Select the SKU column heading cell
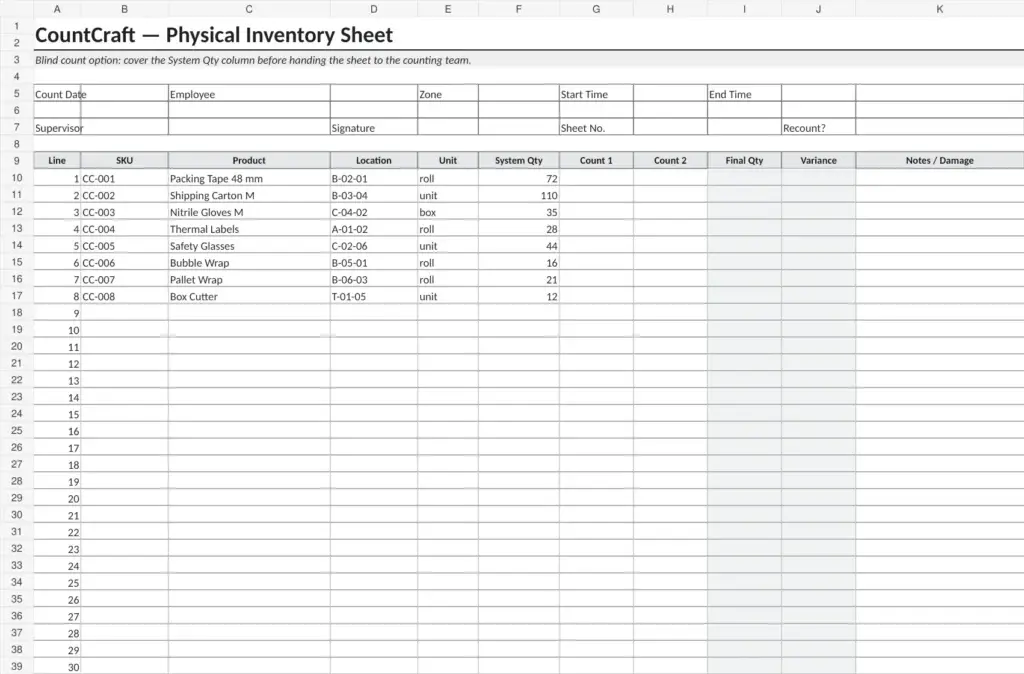 (x=124, y=160)
